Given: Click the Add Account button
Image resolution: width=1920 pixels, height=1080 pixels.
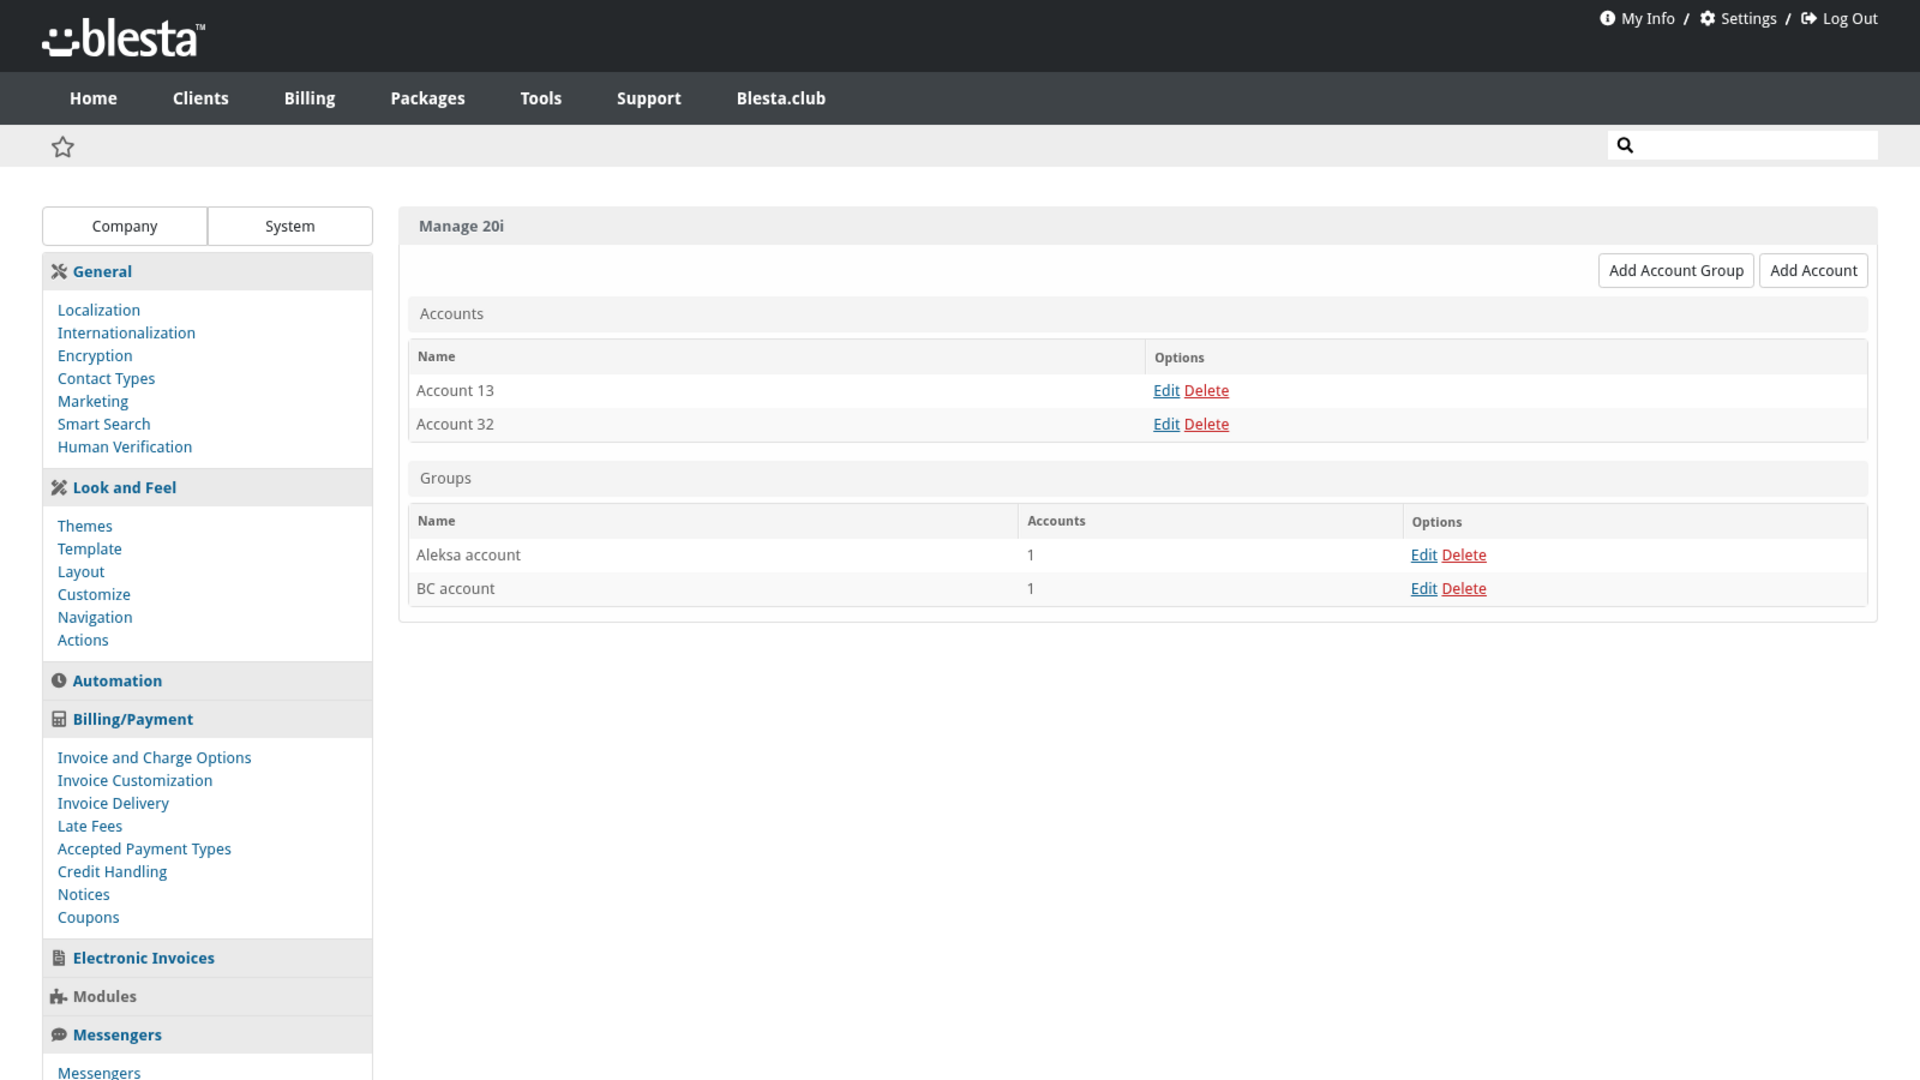Looking at the screenshot, I should pos(1813,271).
